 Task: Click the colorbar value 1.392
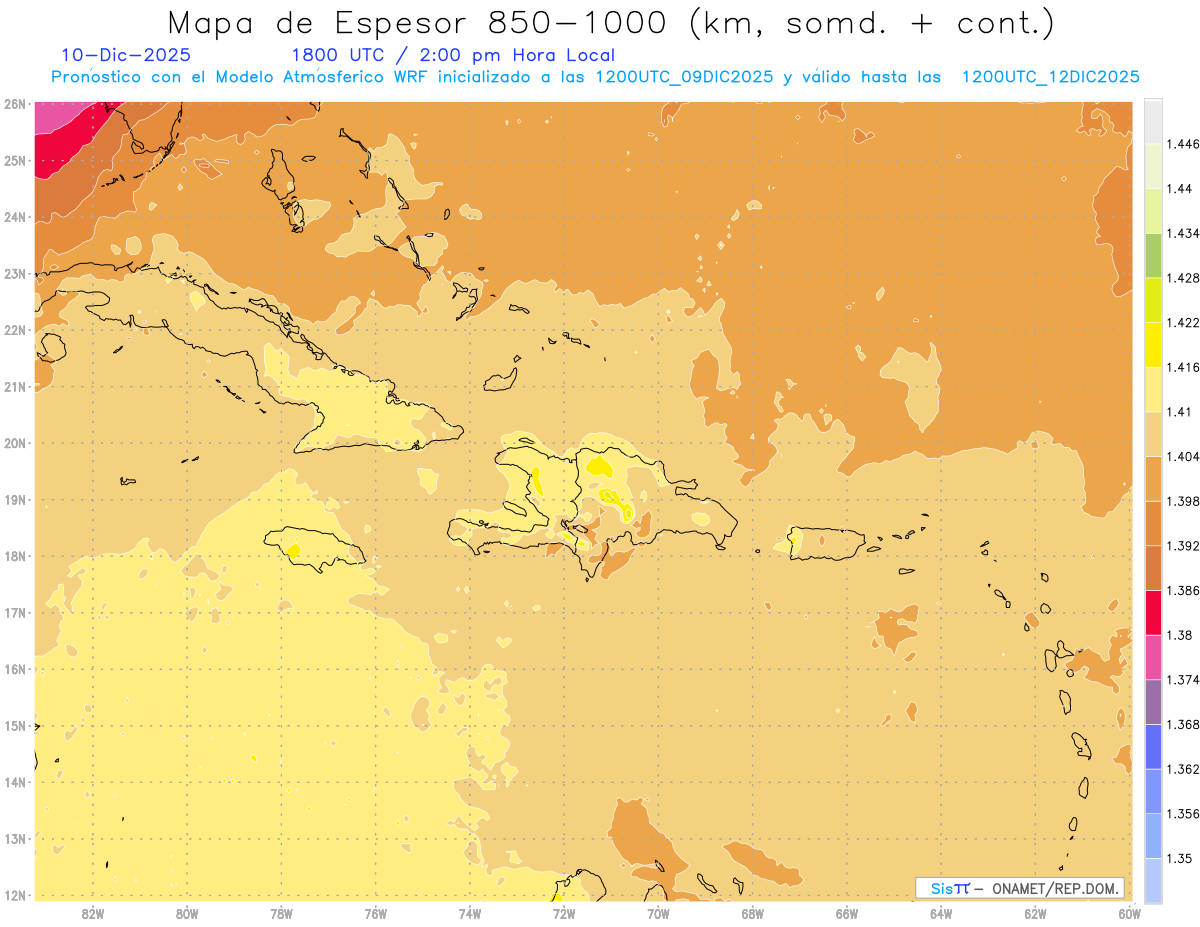1183,546
